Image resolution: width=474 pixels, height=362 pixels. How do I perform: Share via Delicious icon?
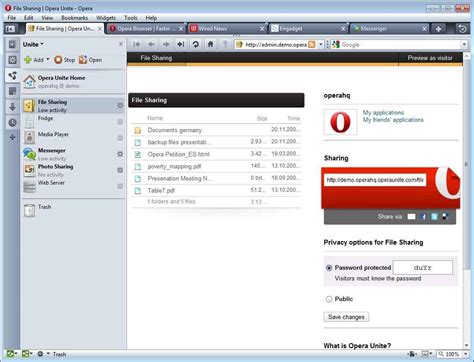point(445,217)
